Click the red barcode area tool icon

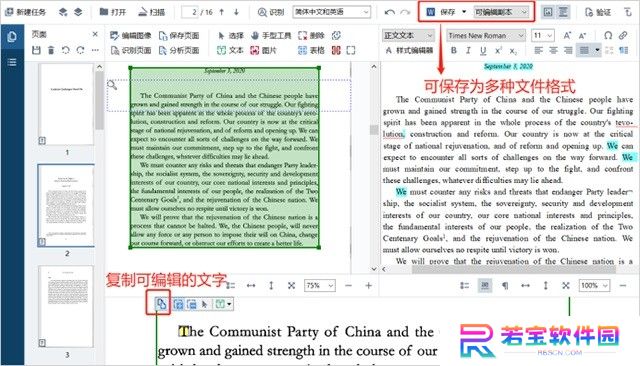(336, 51)
